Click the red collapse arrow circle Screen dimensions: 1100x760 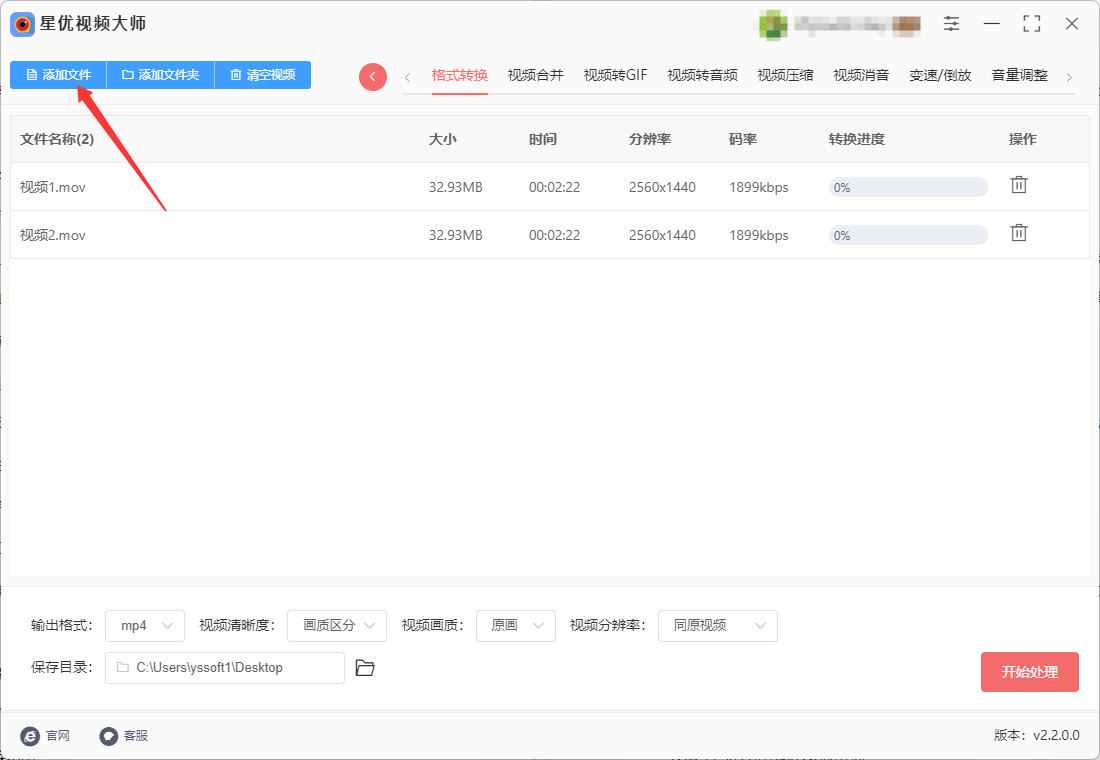coord(373,76)
